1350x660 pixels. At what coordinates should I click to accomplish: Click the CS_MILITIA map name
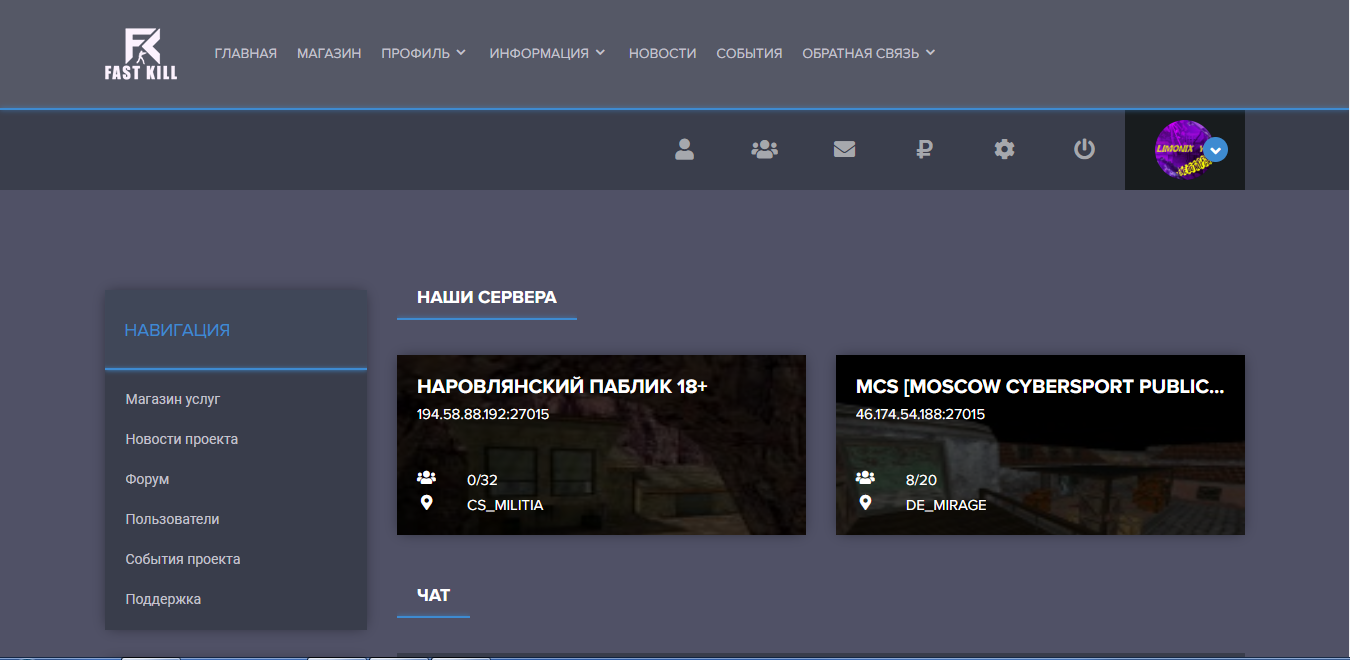[505, 505]
